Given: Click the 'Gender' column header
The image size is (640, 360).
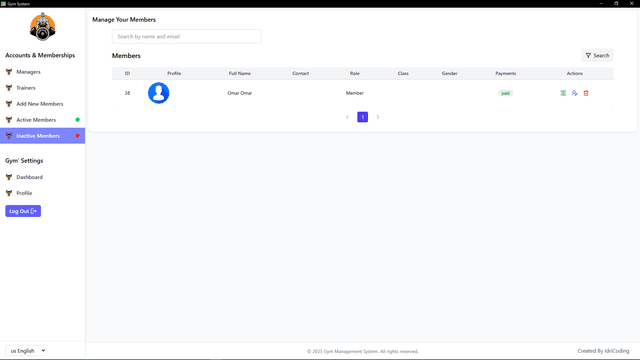Looking at the screenshot, I should click(x=449, y=73).
